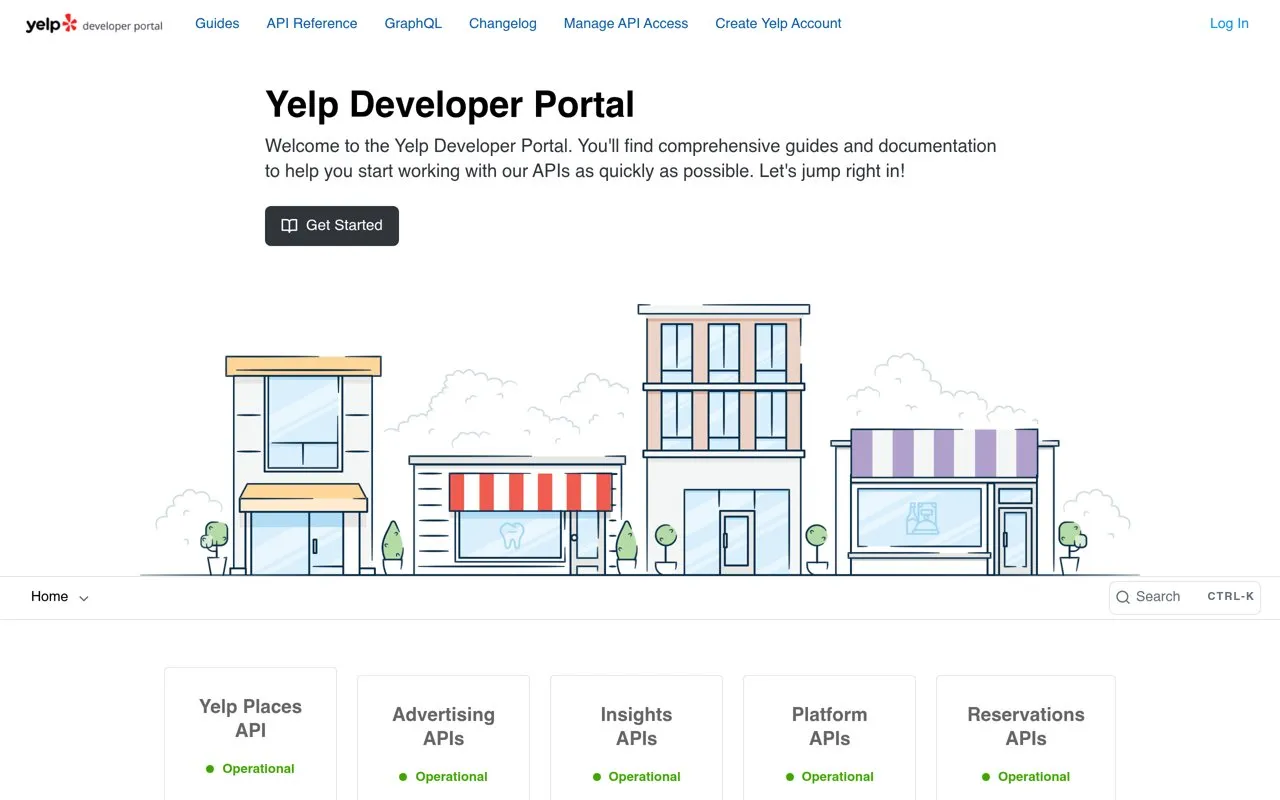Click Operational status under Yelp Places API

[x=250, y=769]
